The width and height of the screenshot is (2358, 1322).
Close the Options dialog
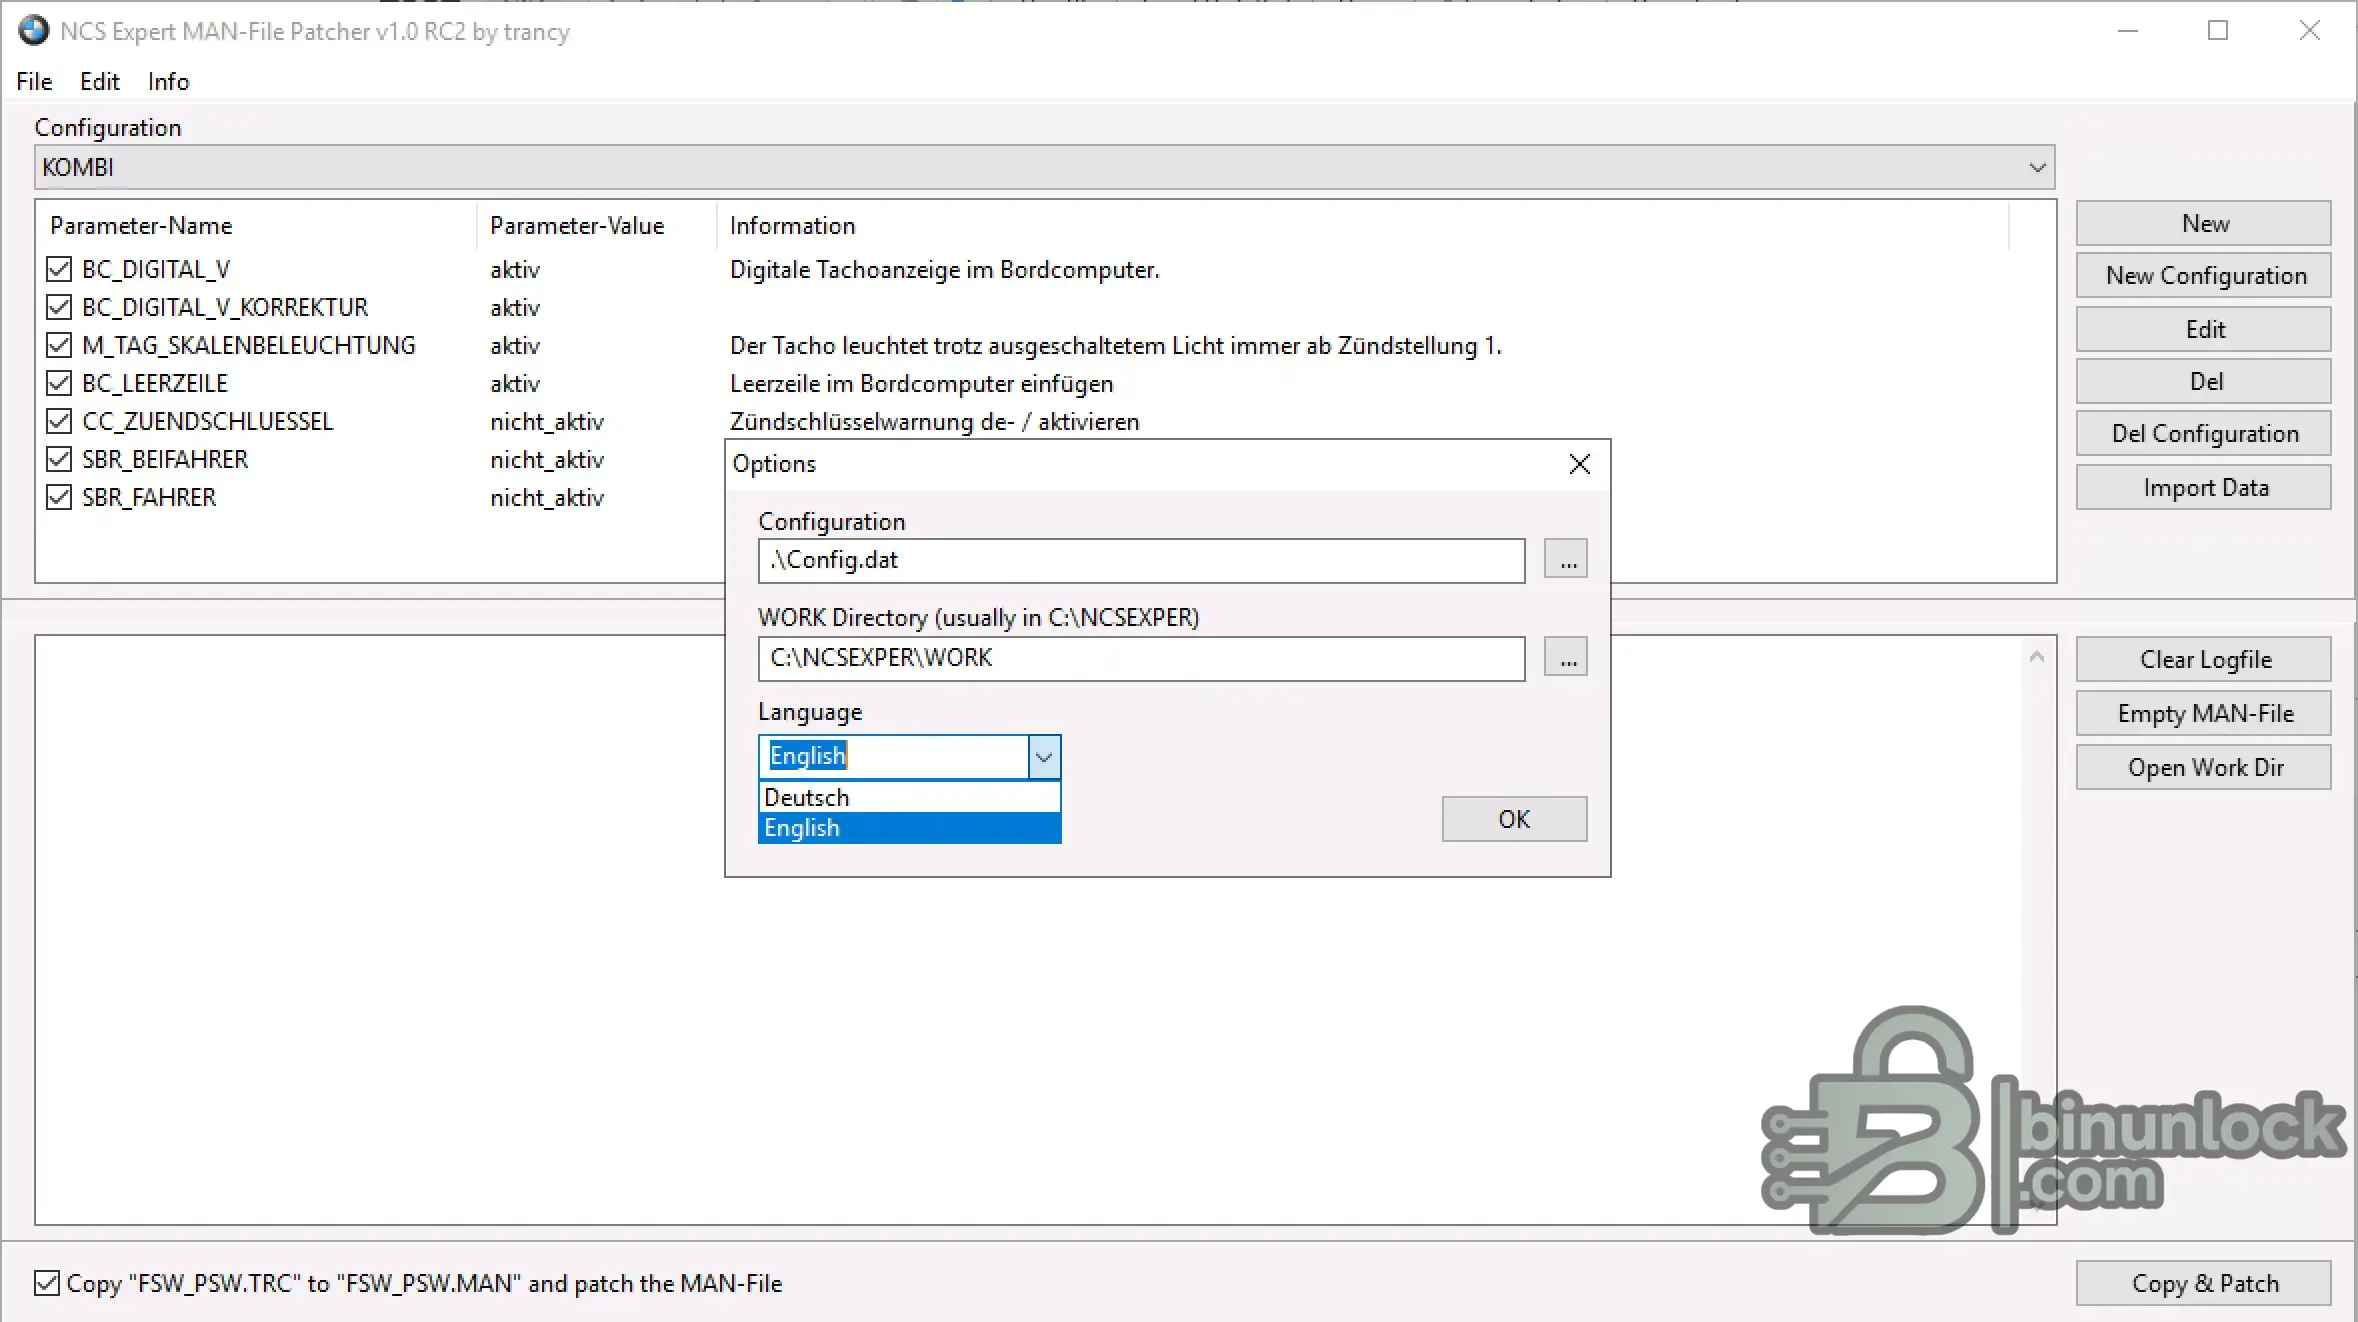(1580, 464)
